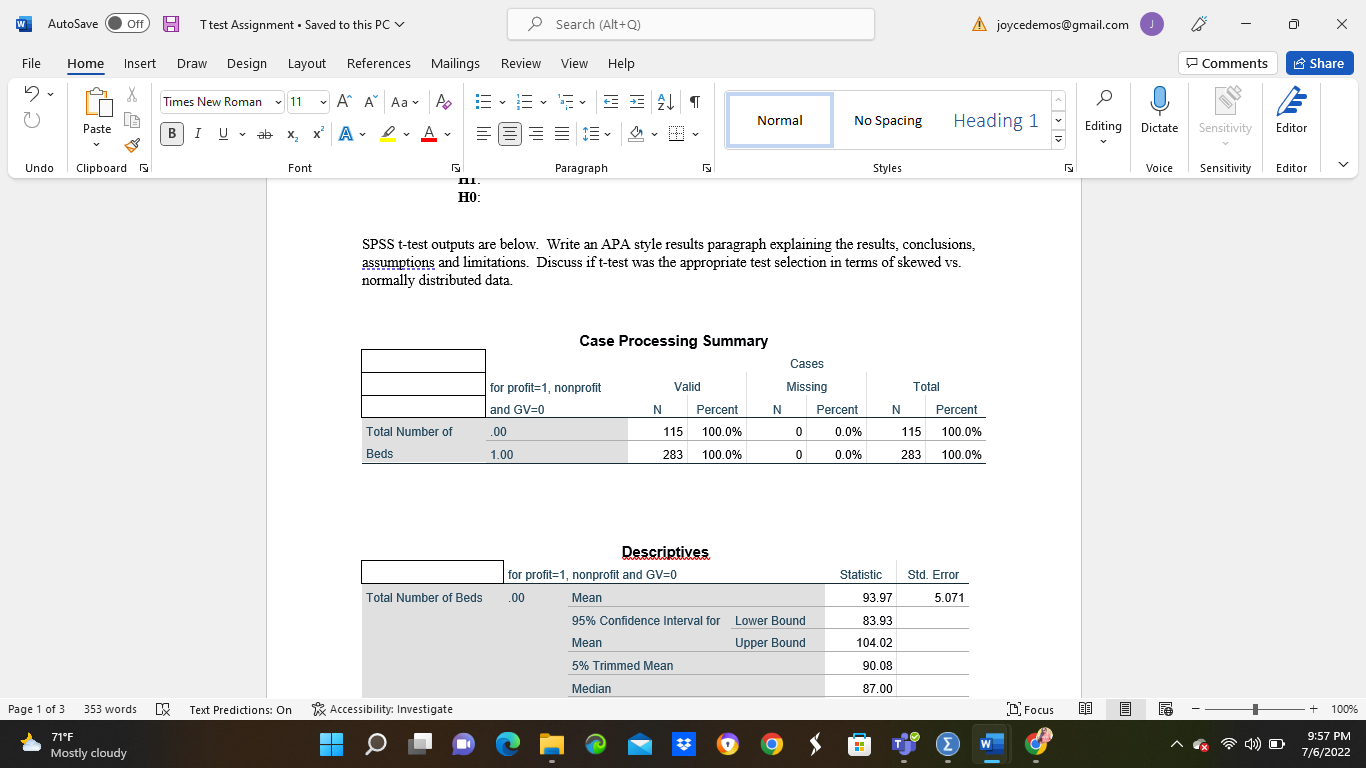Expand the numbering list dropdown
Image resolution: width=1366 pixels, height=768 pixels.
[544, 102]
